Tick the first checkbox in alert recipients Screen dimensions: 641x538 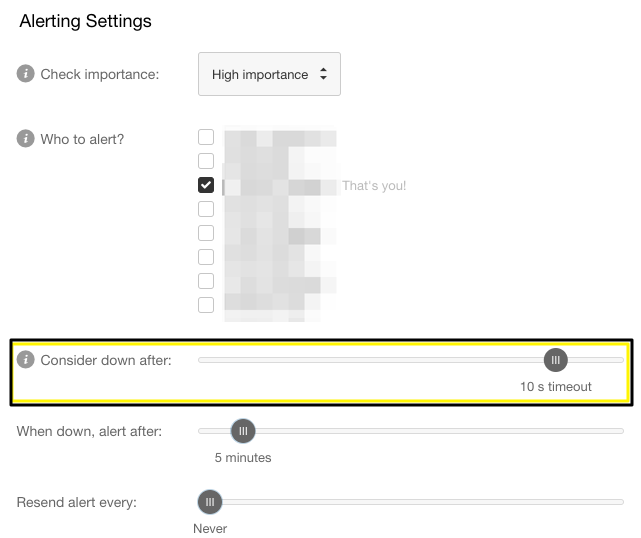coord(206,137)
